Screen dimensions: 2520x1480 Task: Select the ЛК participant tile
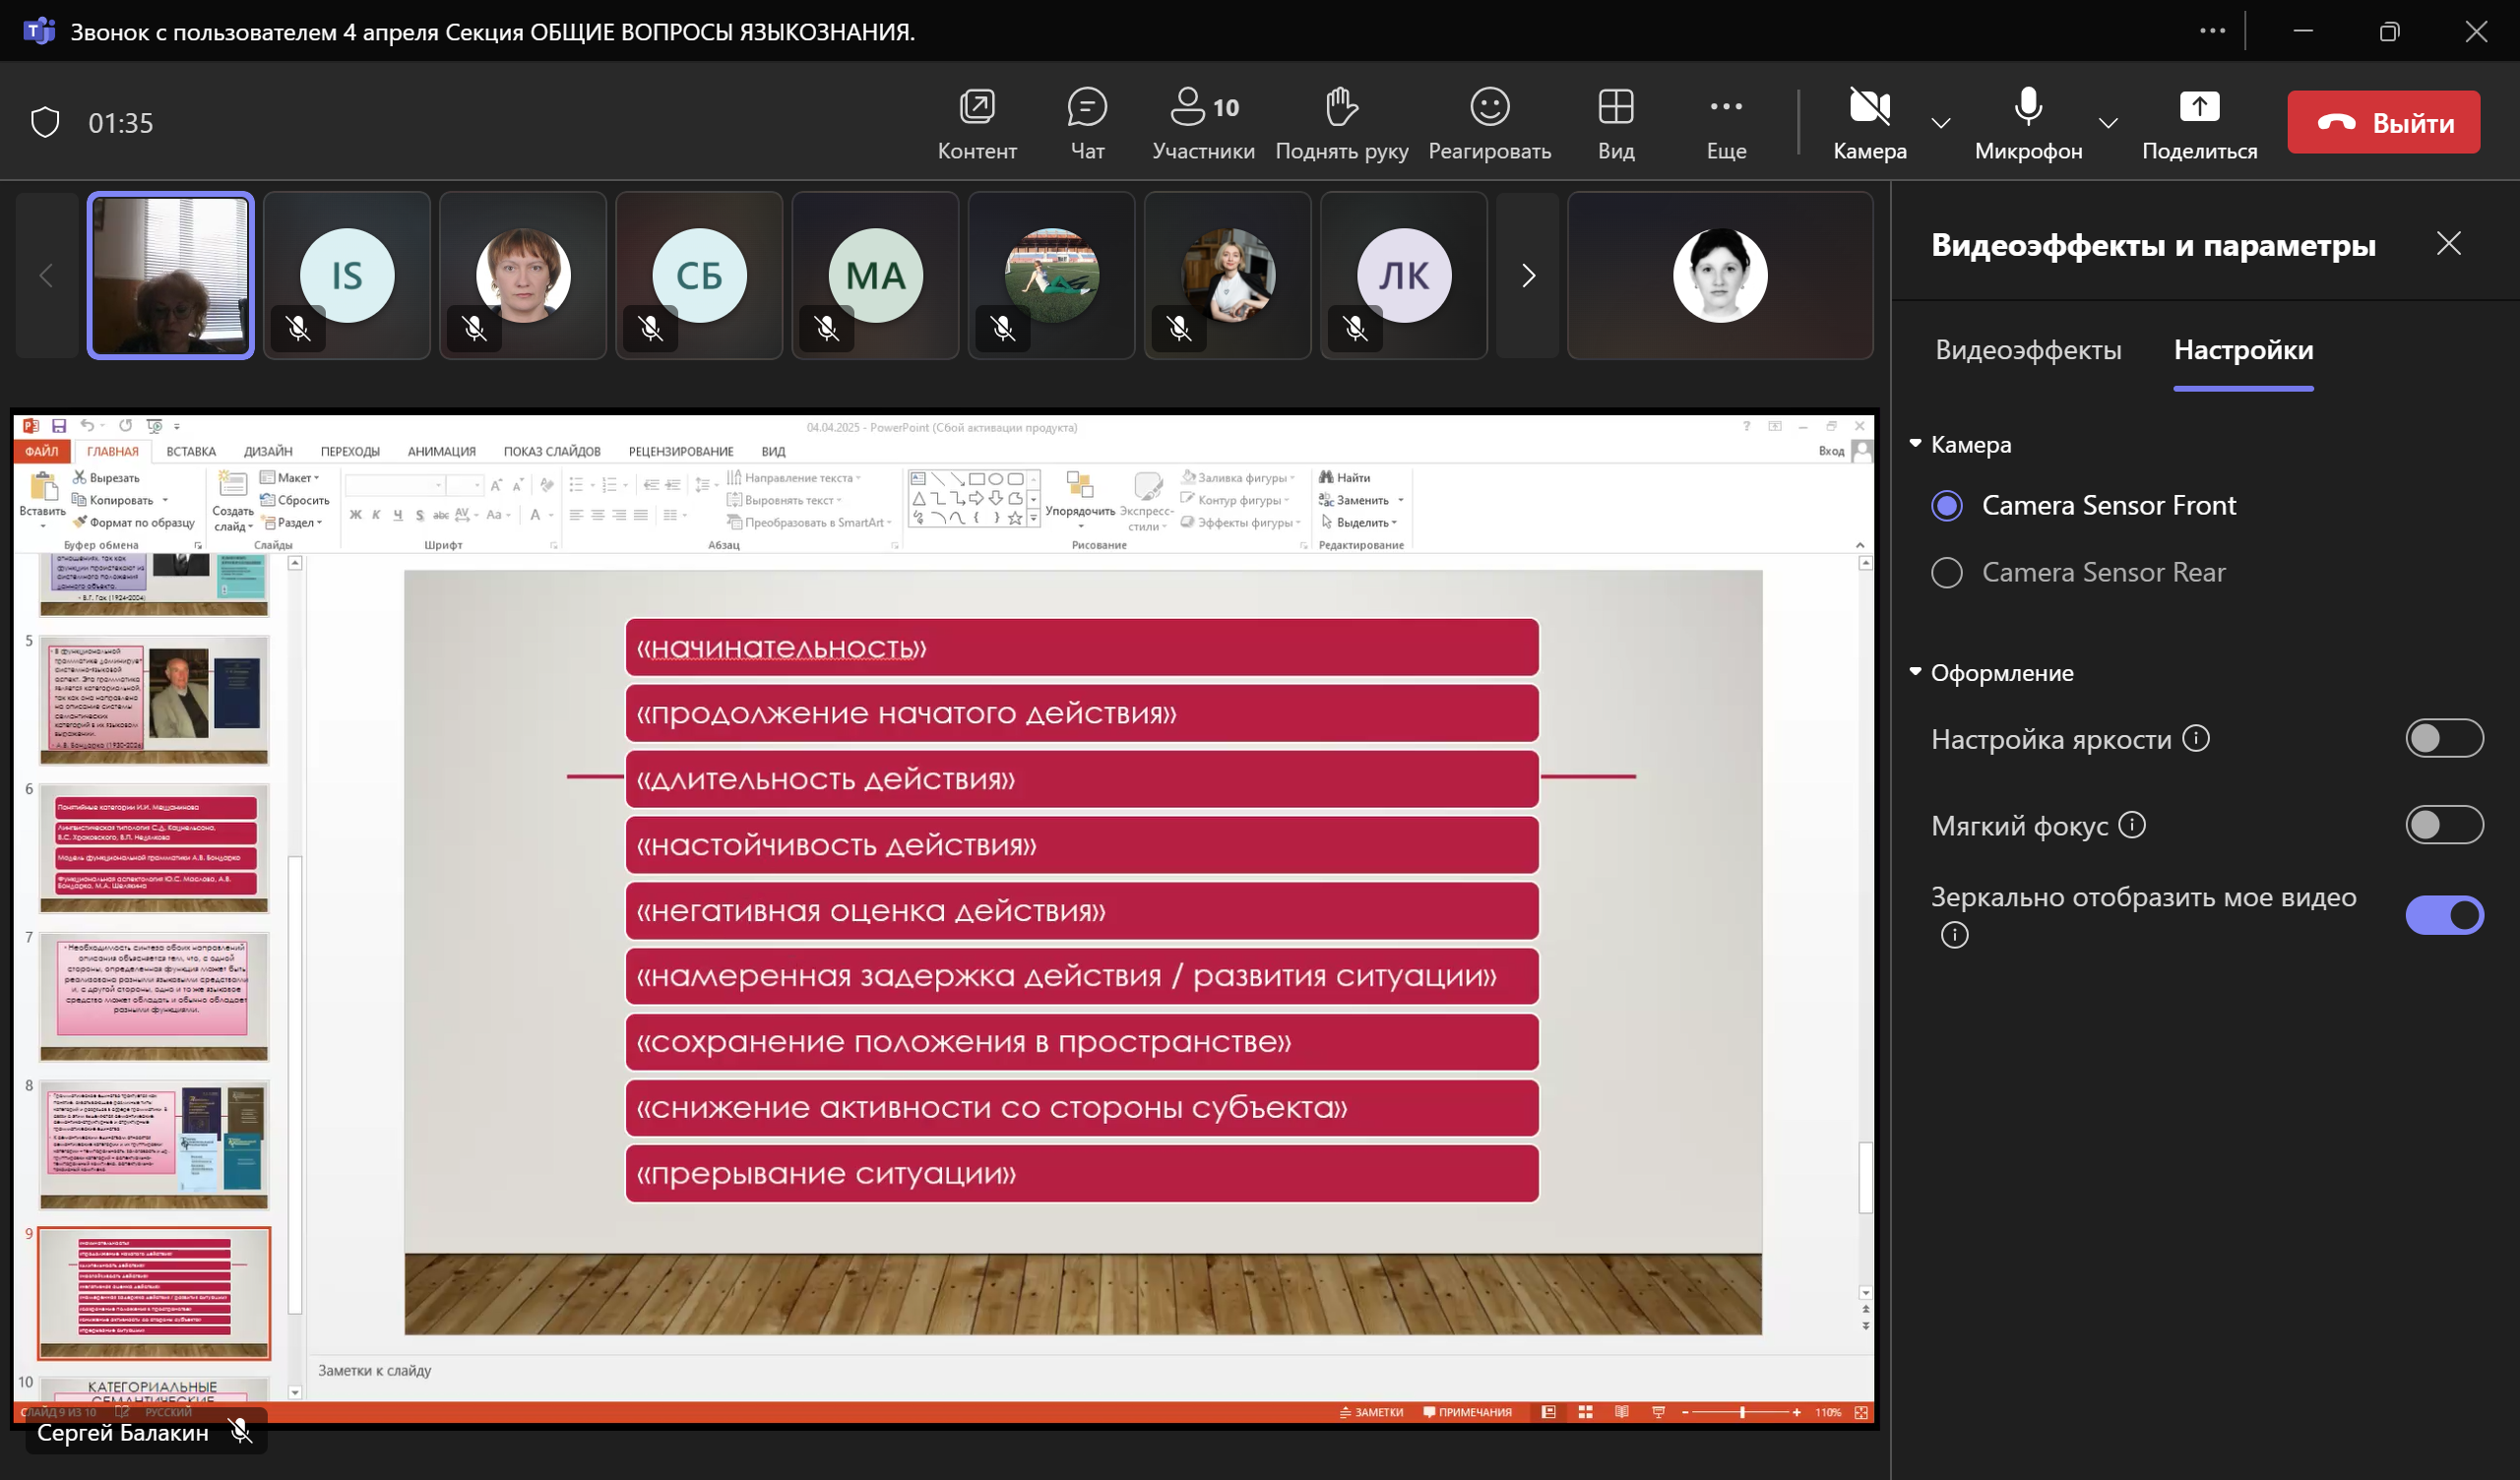(1404, 275)
